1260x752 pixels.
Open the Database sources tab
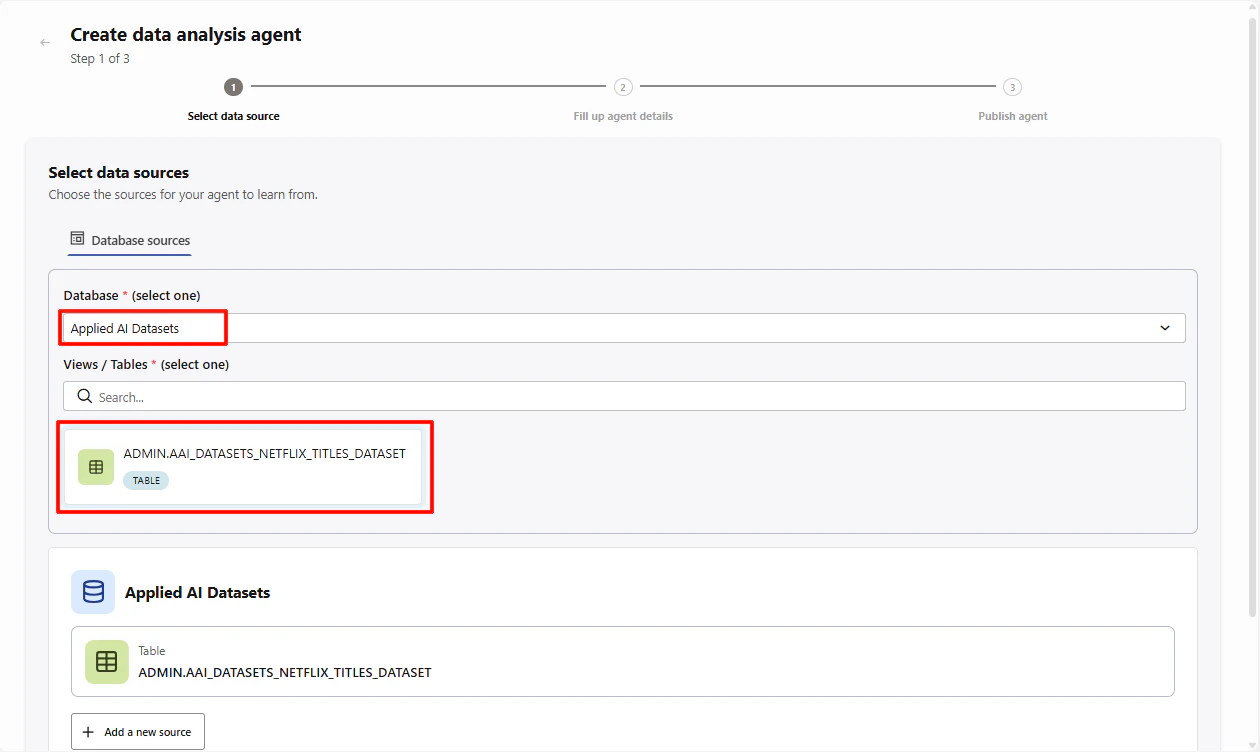pyautogui.click(x=130, y=240)
